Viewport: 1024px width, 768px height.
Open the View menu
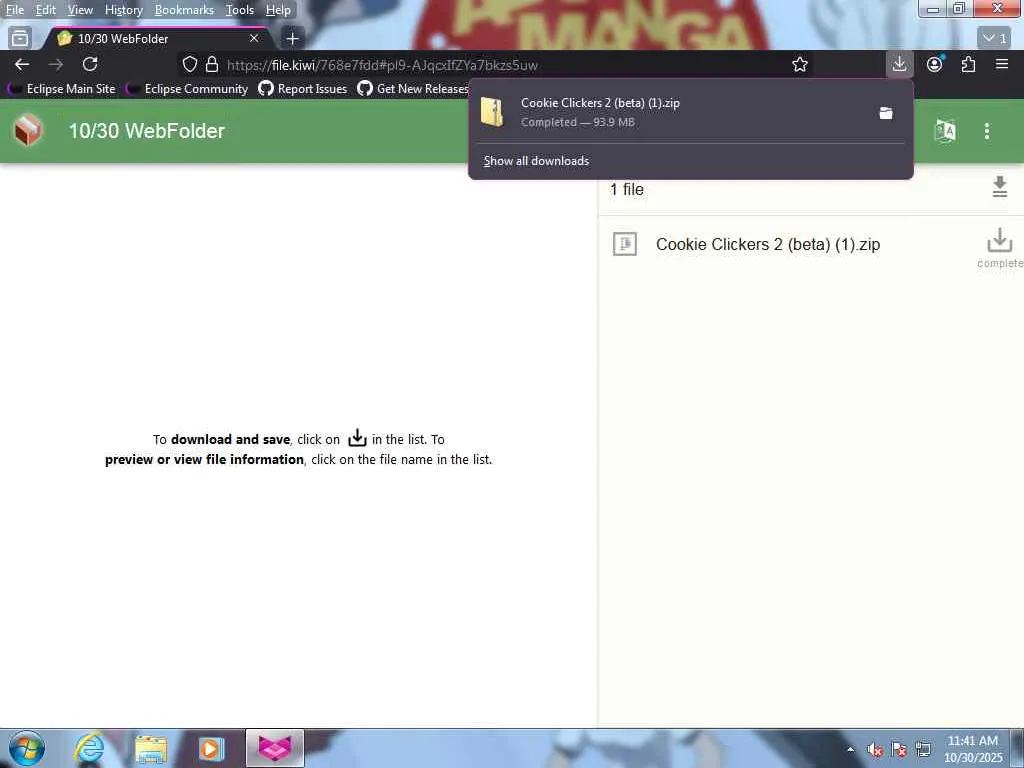tap(80, 10)
